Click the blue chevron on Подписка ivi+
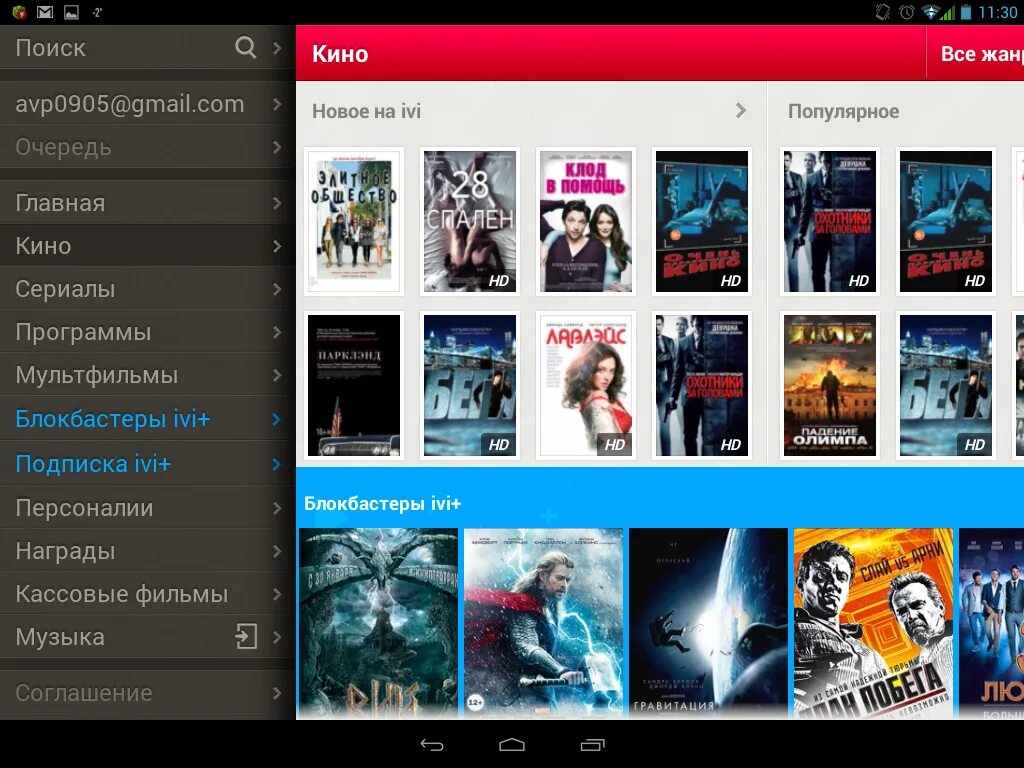This screenshot has width=1024, height=768. point(278,464)
